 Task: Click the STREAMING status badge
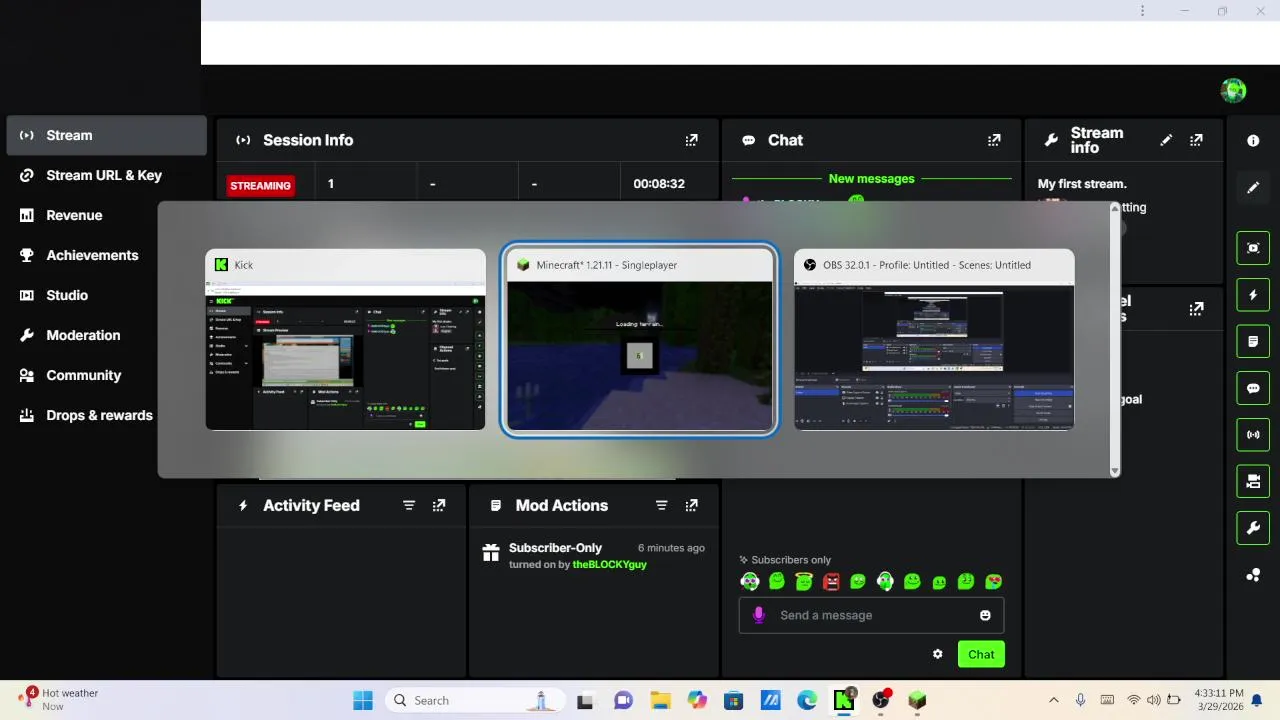pyautogui.click(x=260, y=185)
